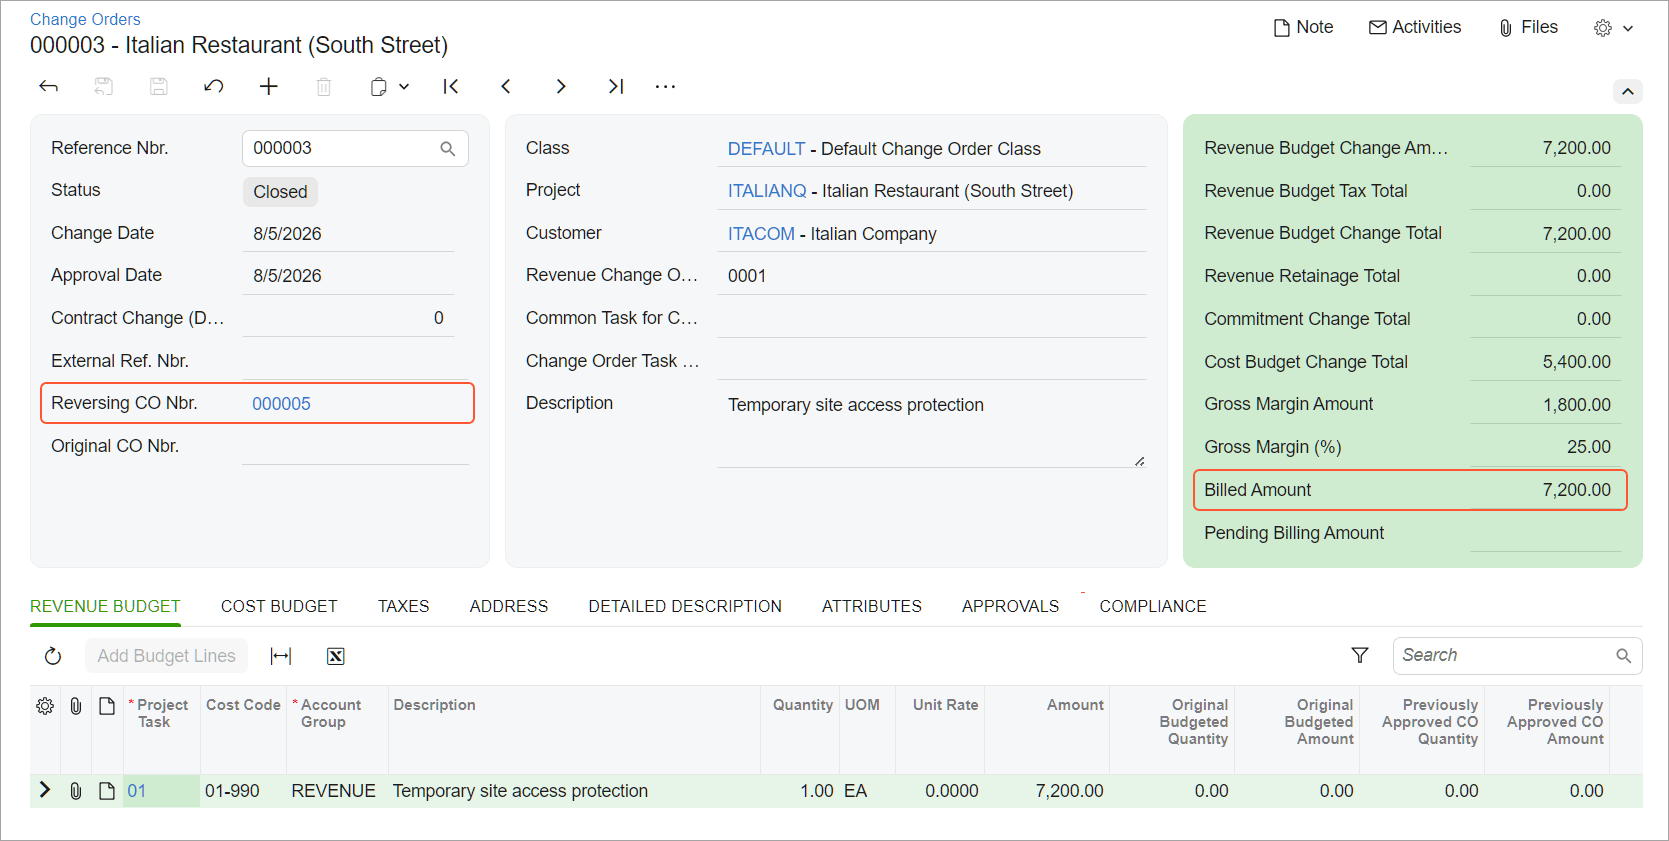This screenshot has width=1669, height=841.
Task: Export the grid to Excel
Action: tap(336, 656)
